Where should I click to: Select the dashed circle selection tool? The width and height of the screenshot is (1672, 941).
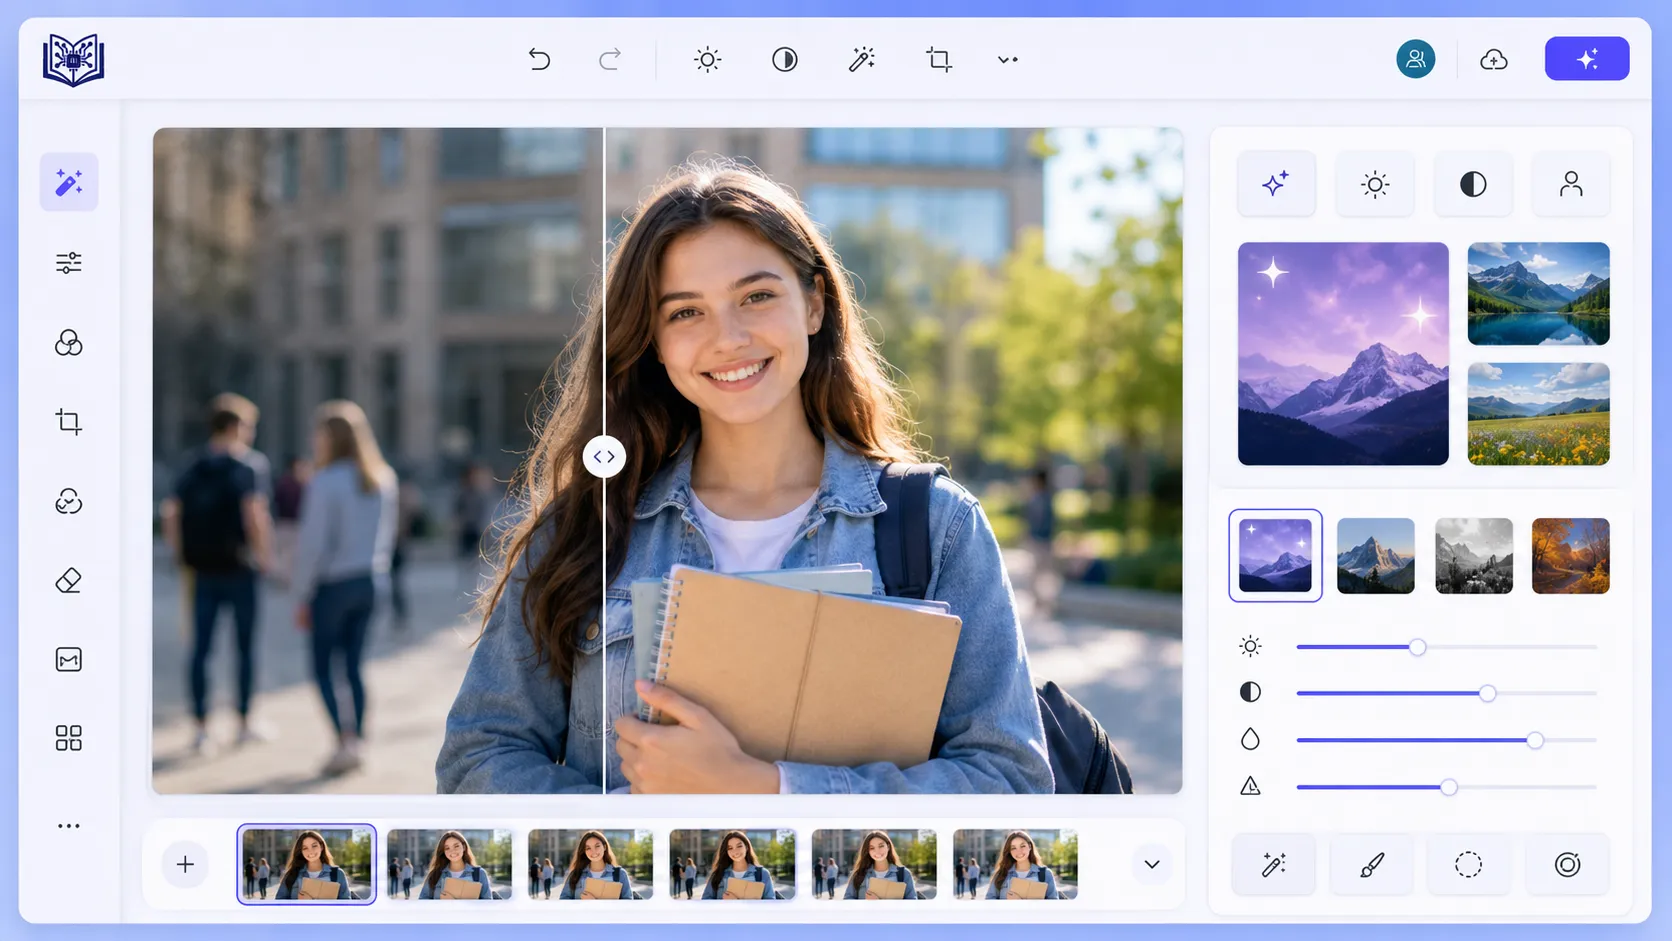(x=1469, y=865)
